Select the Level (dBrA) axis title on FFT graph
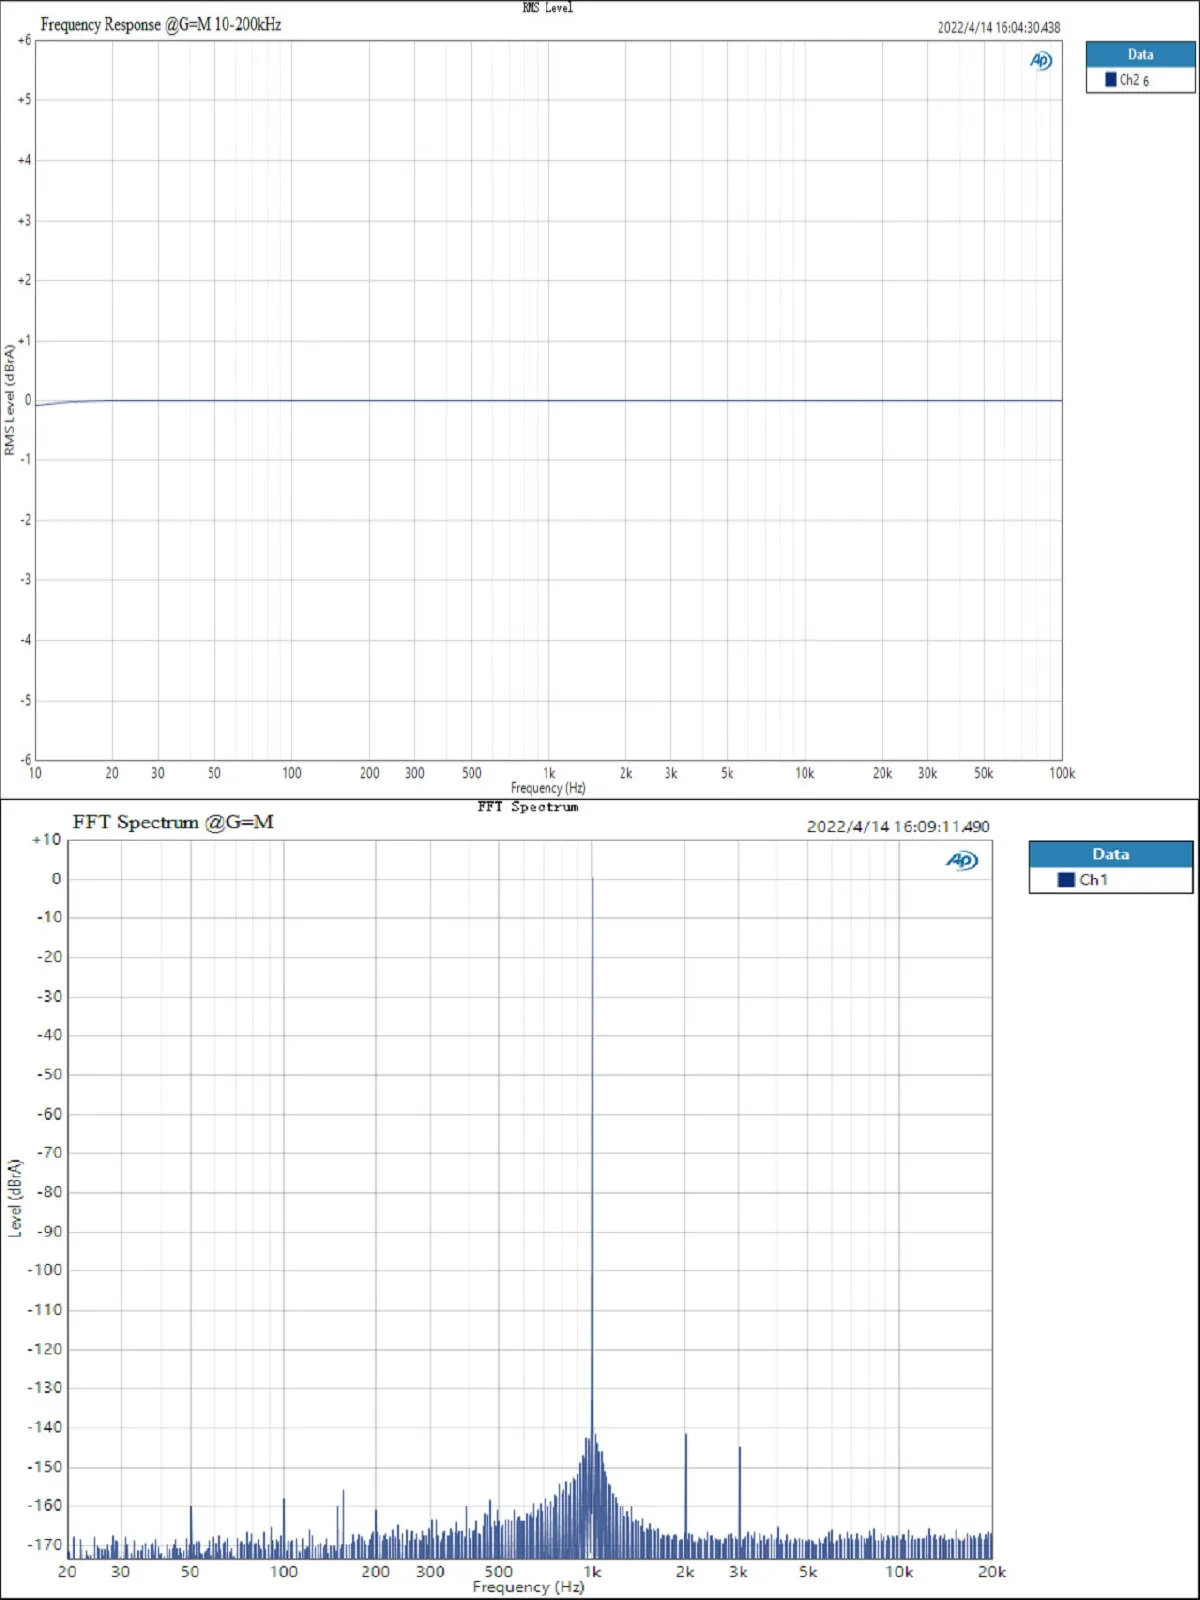This screenshot has width=1200, height=1600. click(x=15, y=1198)
